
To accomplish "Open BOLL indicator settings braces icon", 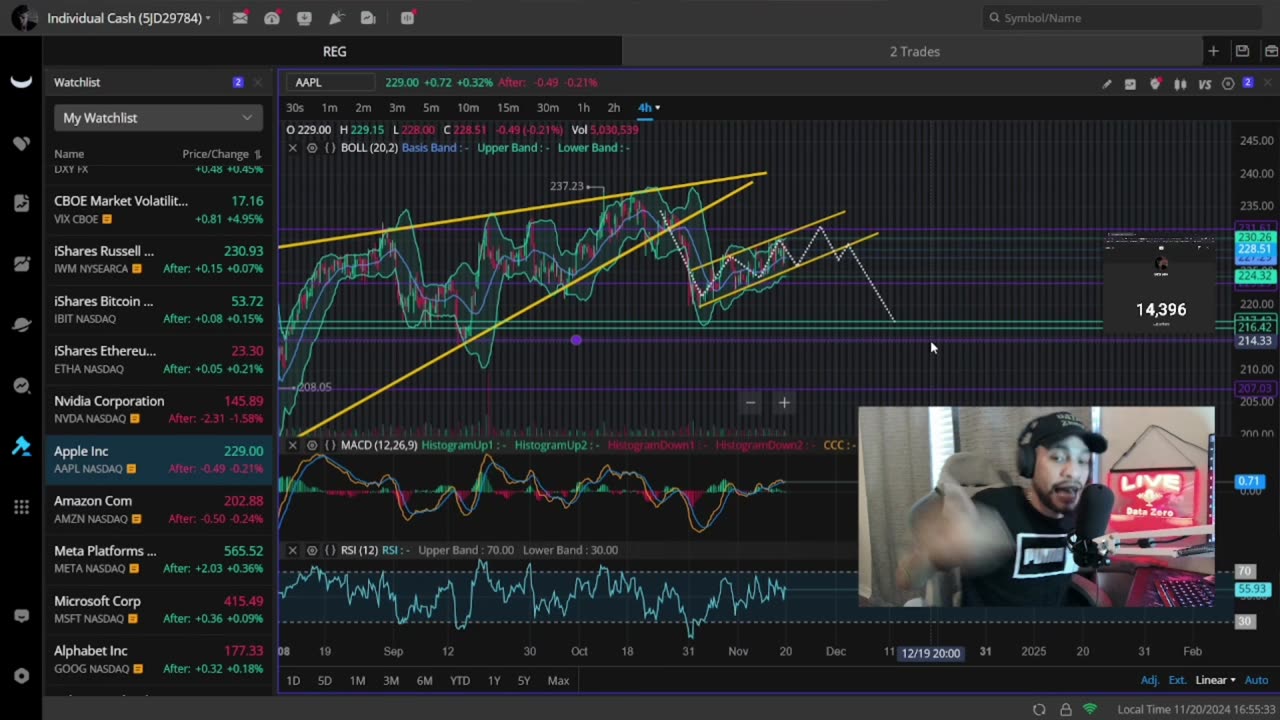I will tap(330, 148).
